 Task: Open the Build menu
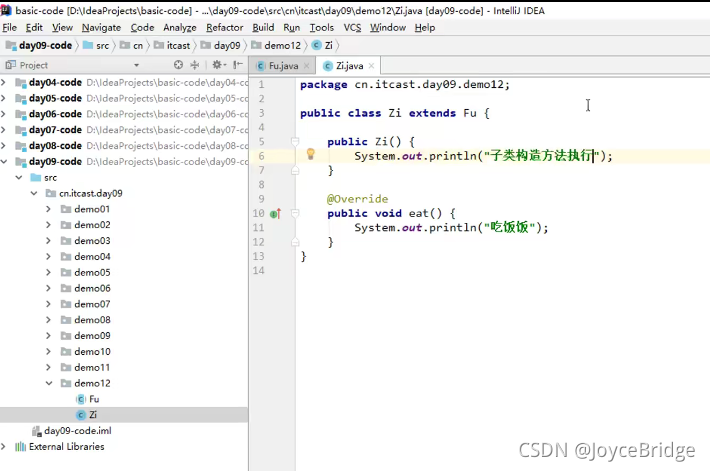click(263, 28)
